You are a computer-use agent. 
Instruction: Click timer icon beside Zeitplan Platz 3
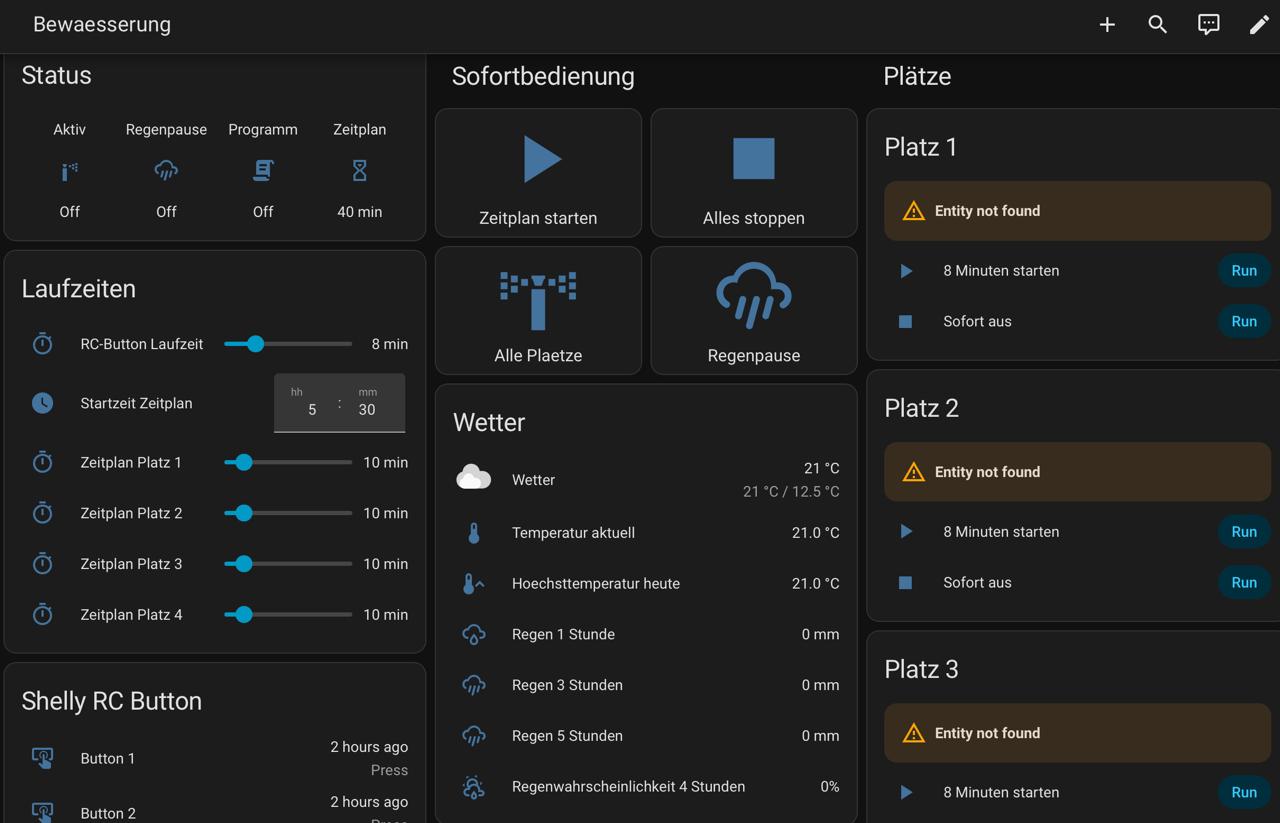[x=42, y=564]
